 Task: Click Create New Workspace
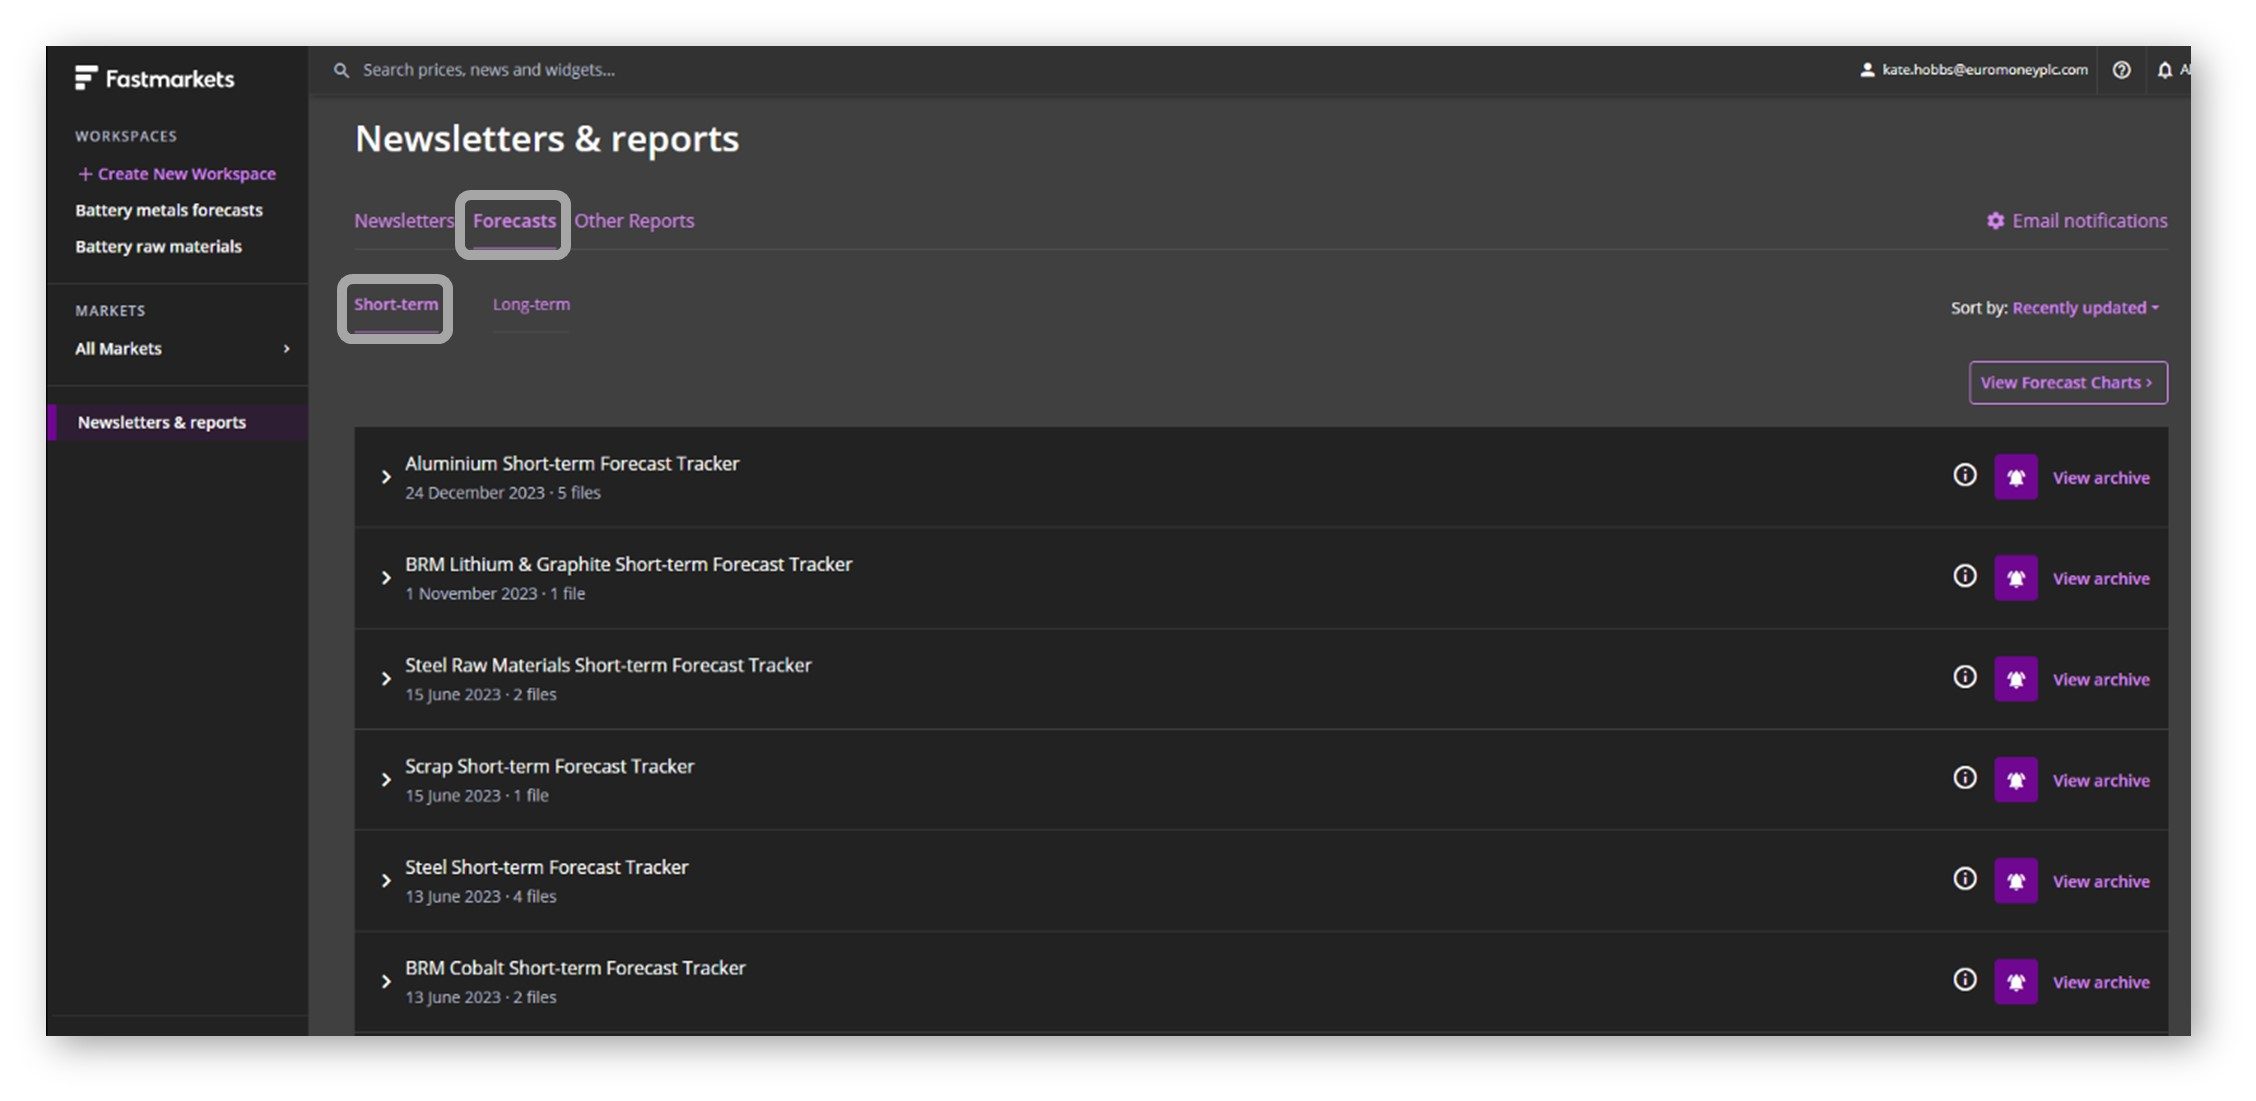point(176,174)
